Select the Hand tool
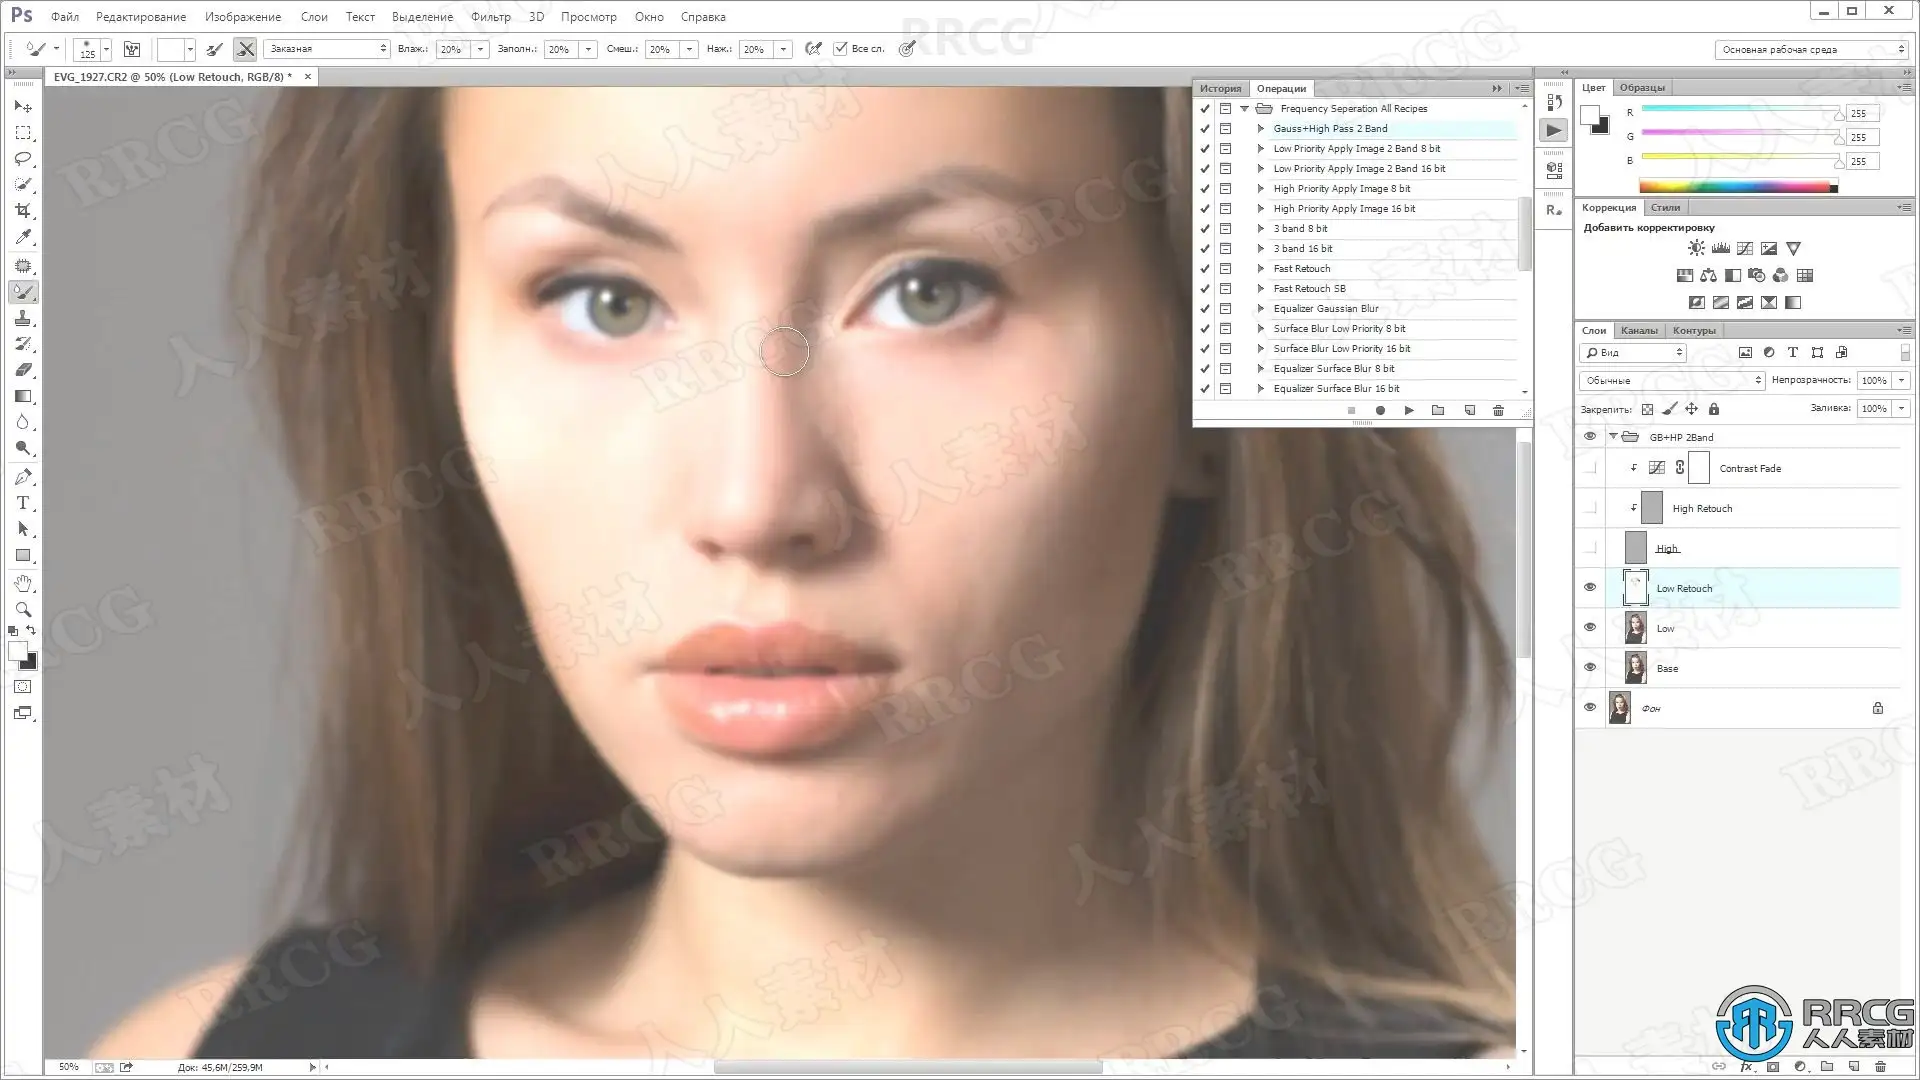1920x1080 pixels. pyautogui.click(x=23, y=583)
